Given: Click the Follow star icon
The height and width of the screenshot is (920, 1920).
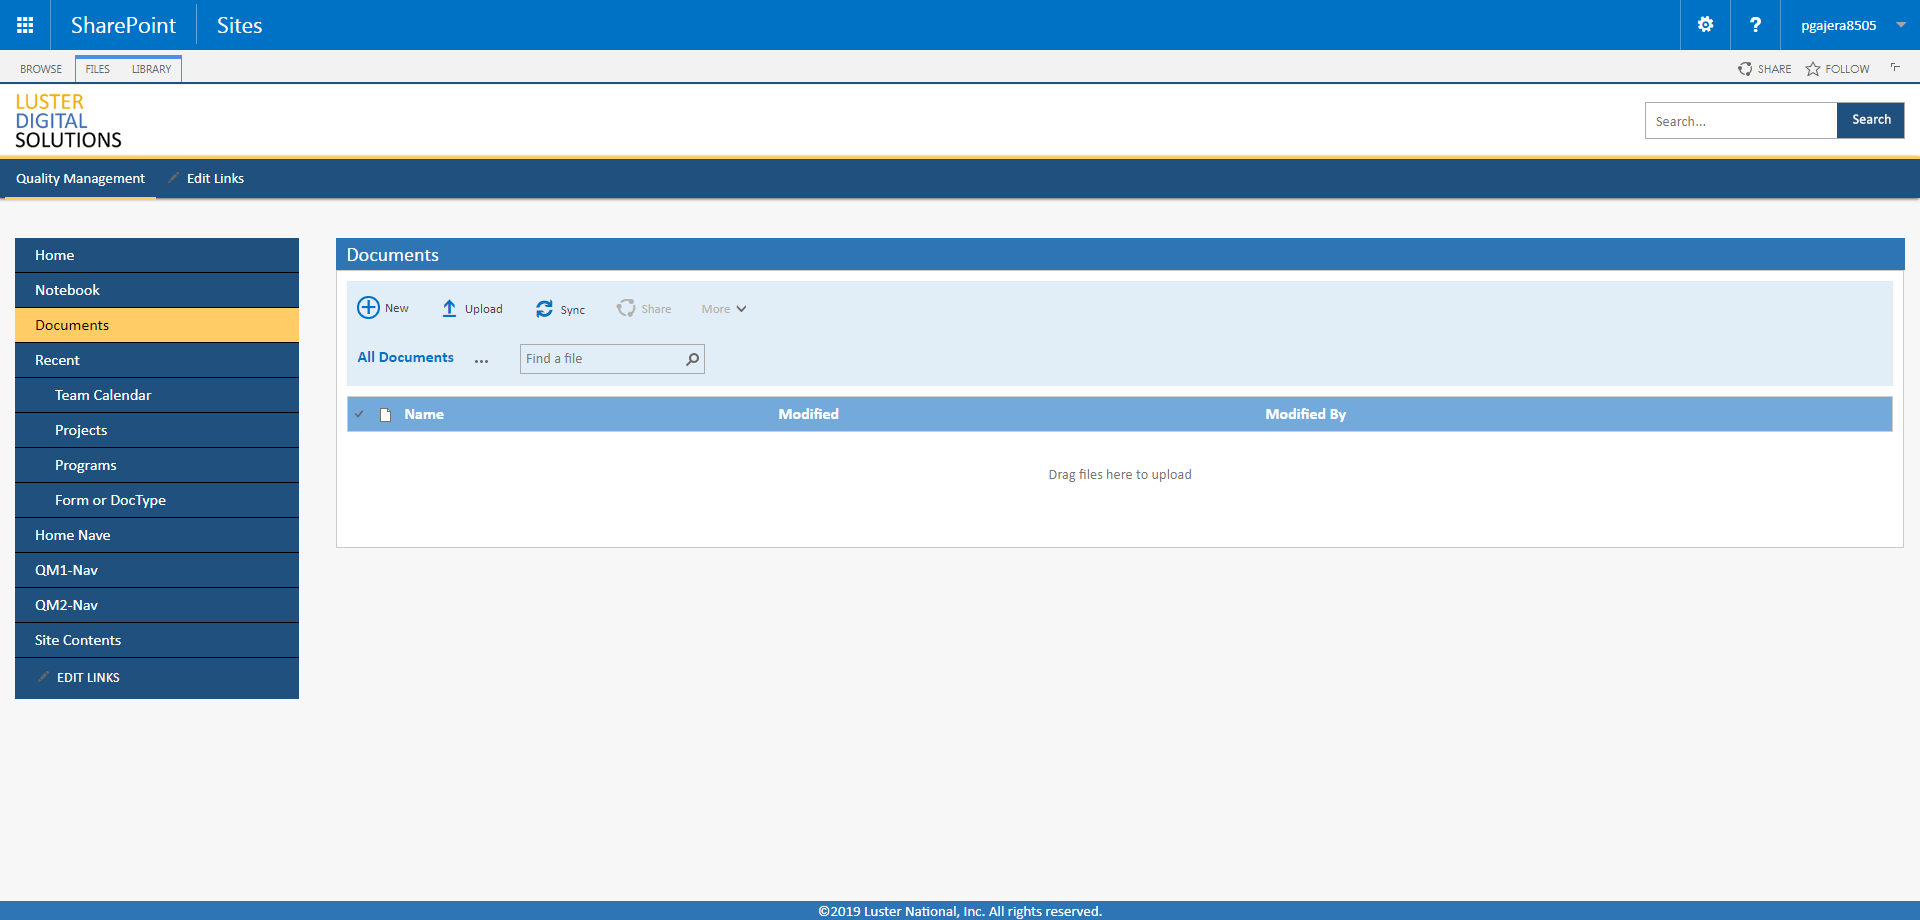Looking at the screenshot, I should tap(1813, 69).
